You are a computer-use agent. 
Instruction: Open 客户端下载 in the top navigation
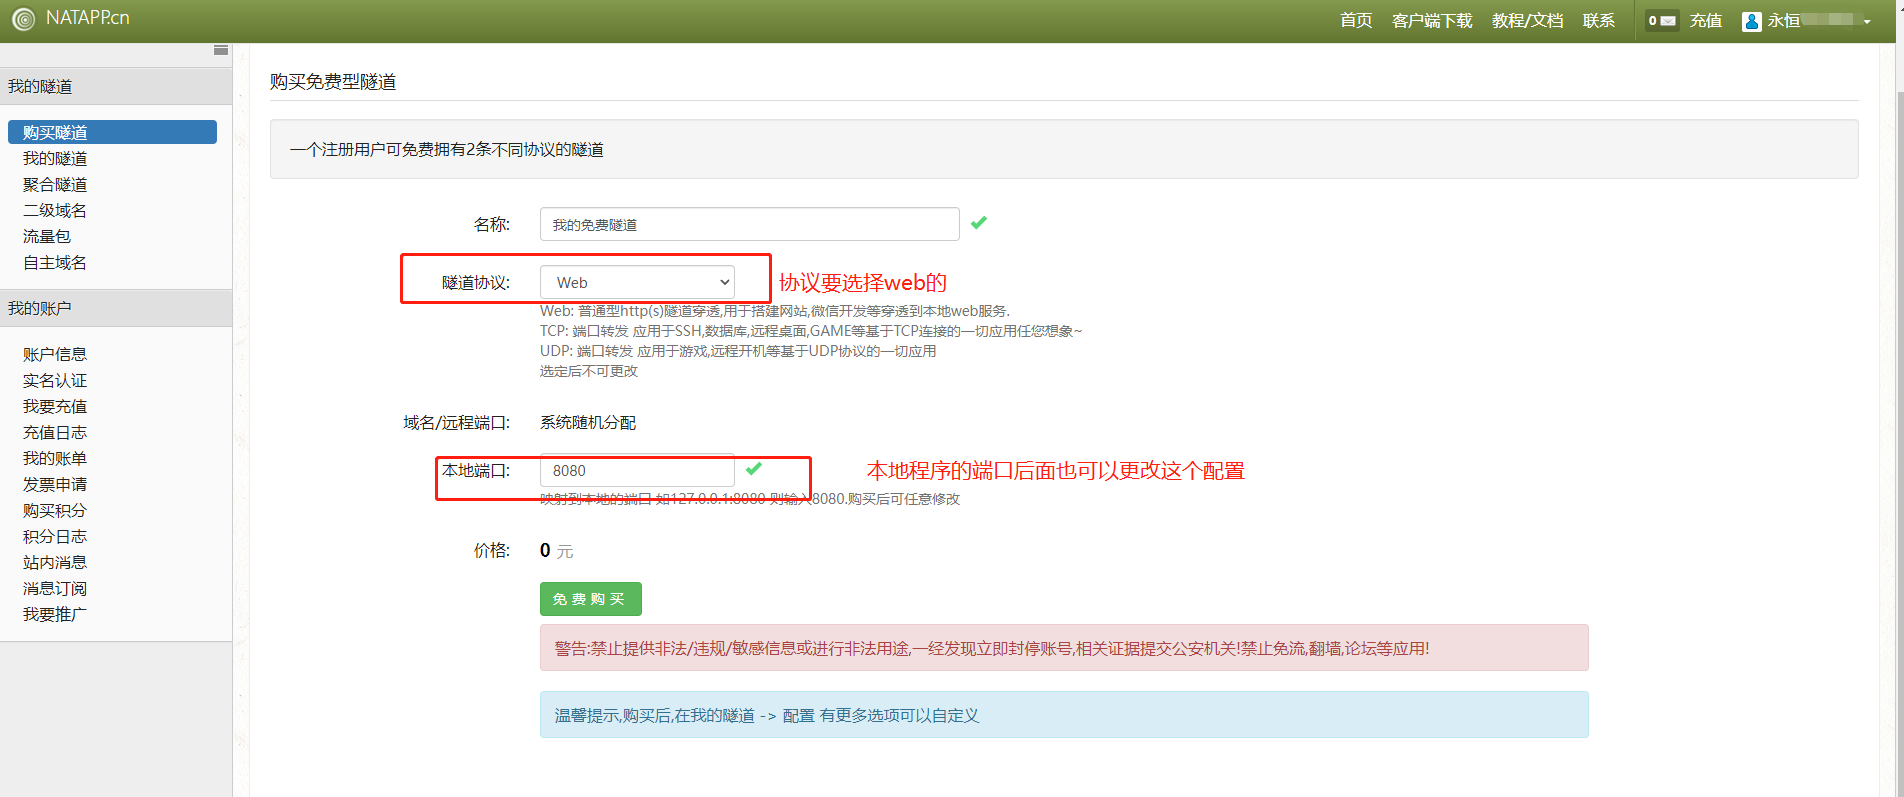pos(1432,20)
